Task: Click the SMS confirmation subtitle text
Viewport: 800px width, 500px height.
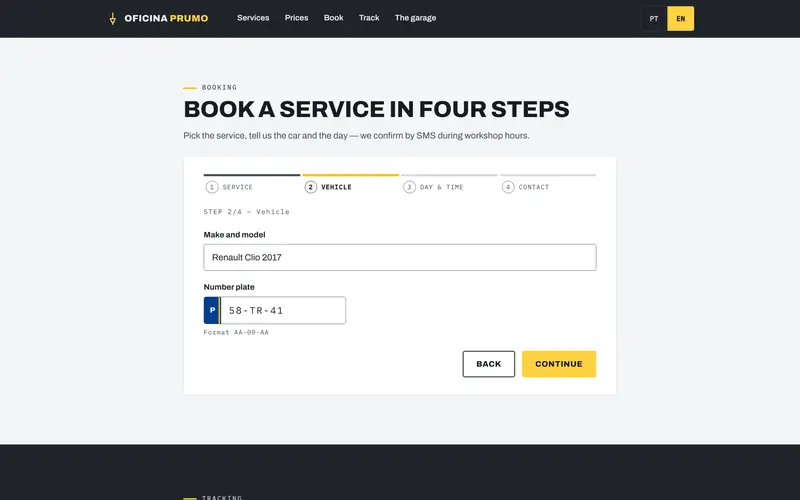Action: [x=357, y=136]
